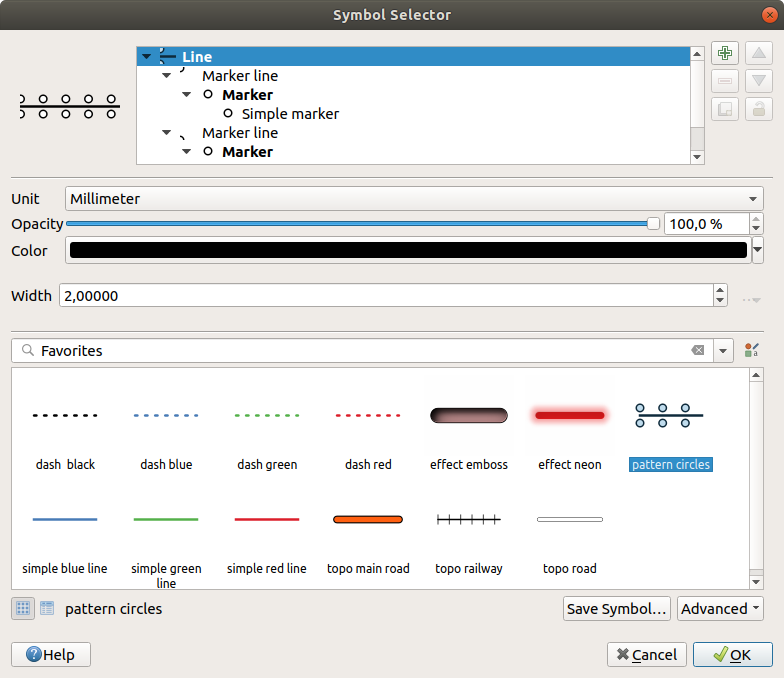Choose the effect neon symbol
Screen dimensions: 784x678
569,433
